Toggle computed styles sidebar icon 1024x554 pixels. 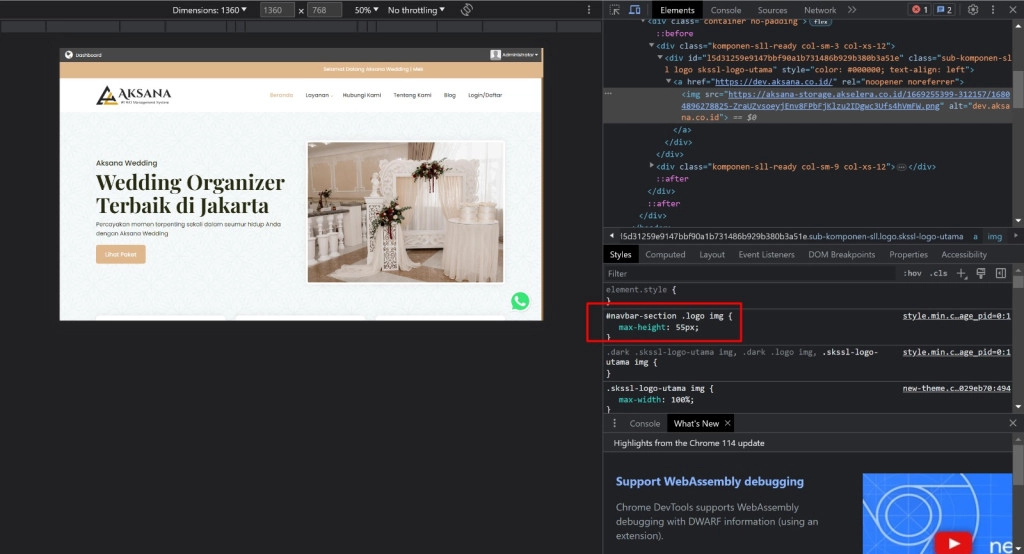pyautogui.click(x=1000, y=274)
